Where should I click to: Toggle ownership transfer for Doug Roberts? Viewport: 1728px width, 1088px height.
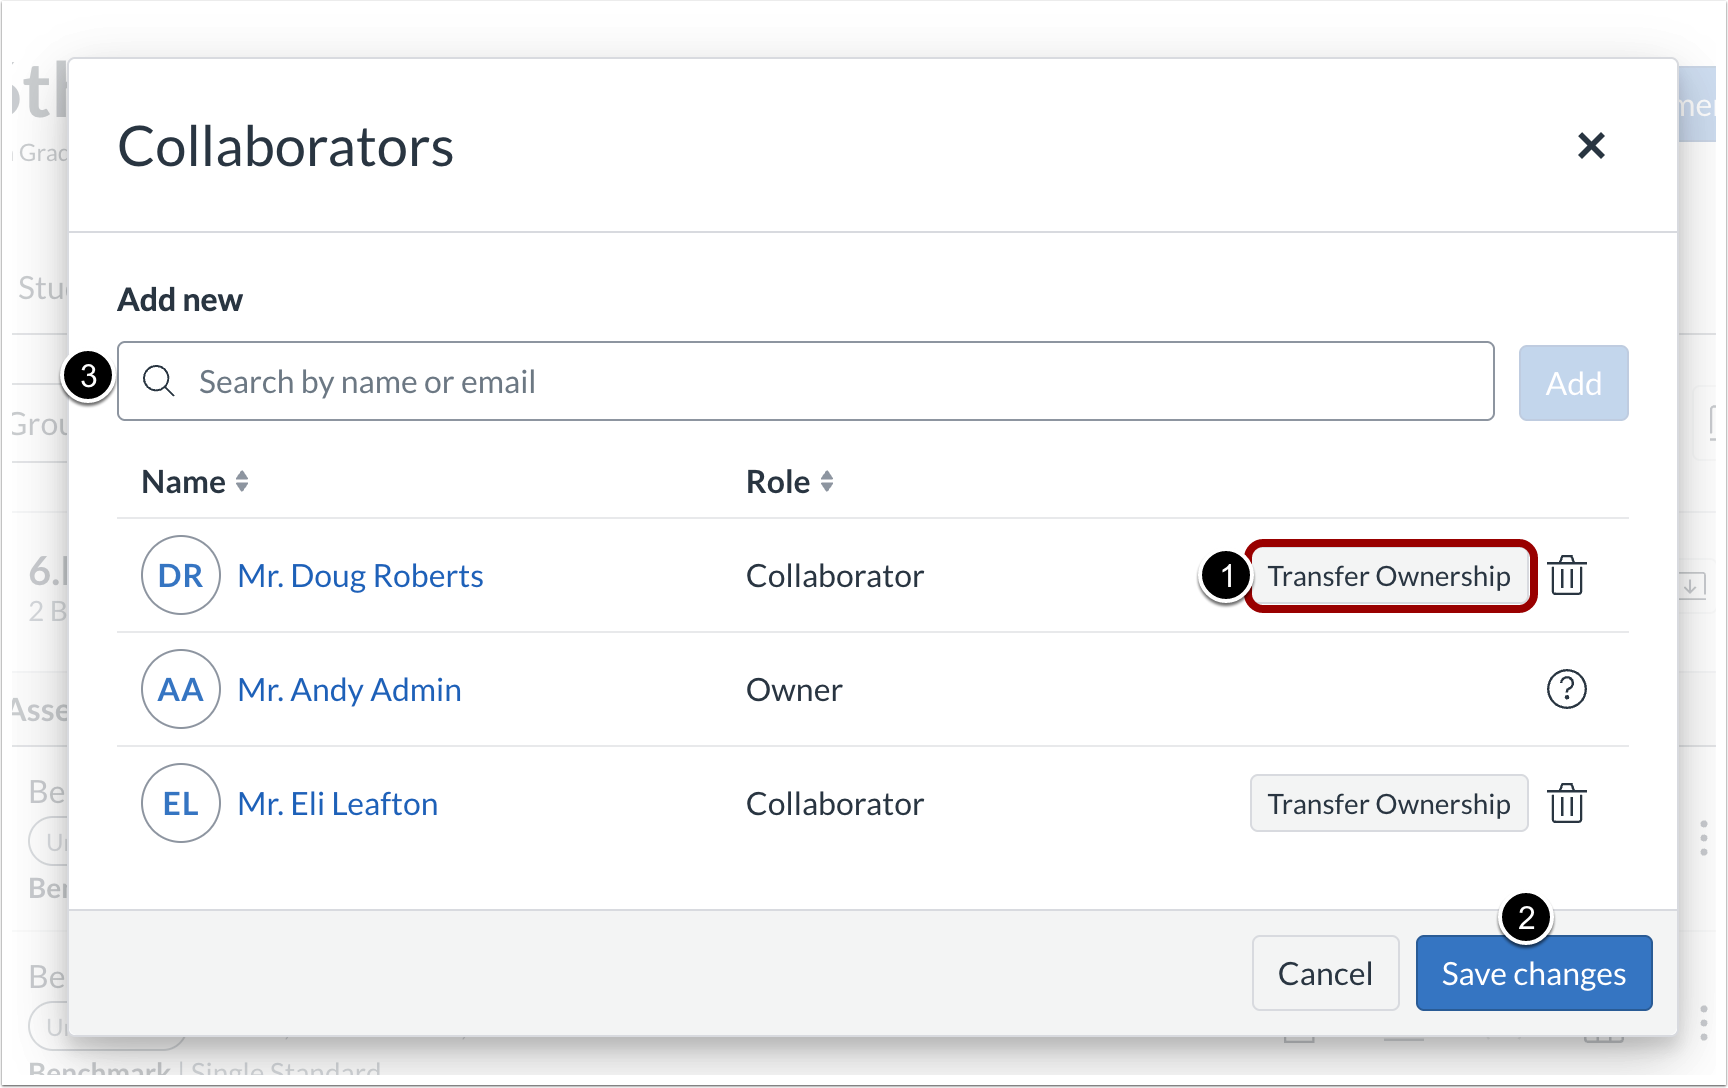[1389, 575]
